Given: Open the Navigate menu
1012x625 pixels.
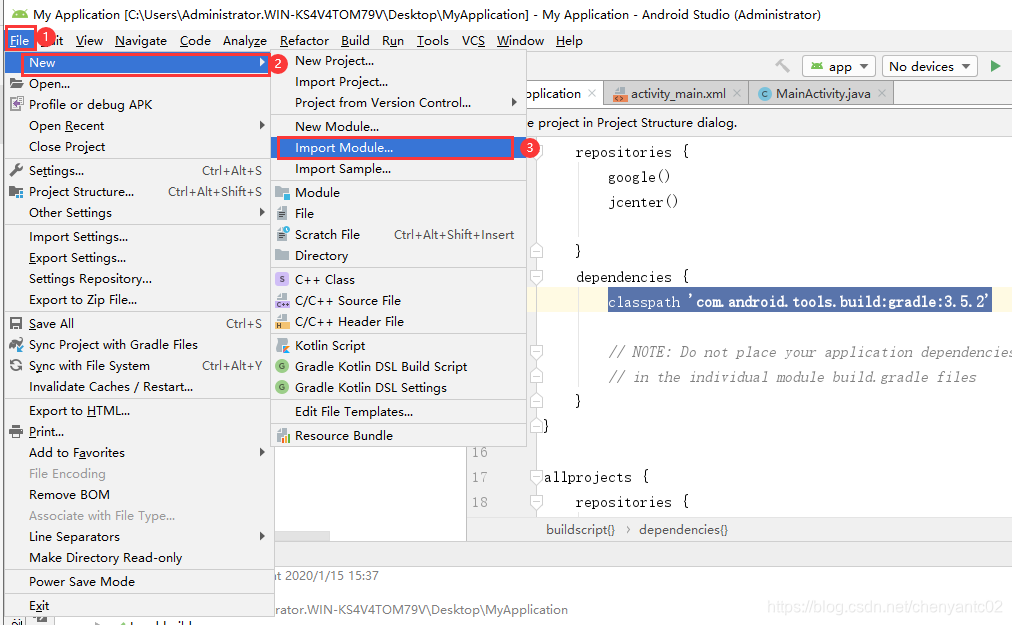Looking at the screenshot, I should [x=141, y=41].
